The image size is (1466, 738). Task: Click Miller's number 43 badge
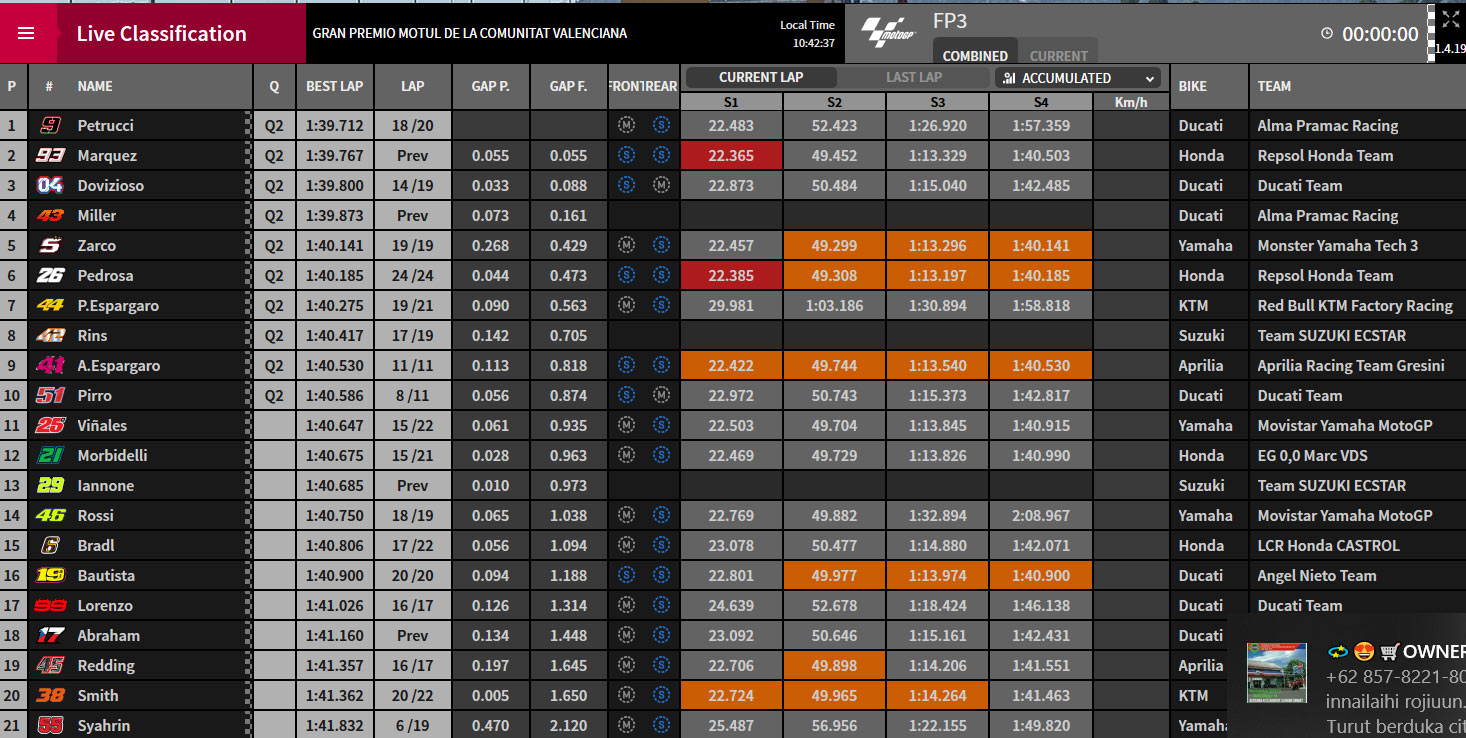(50, 215)
